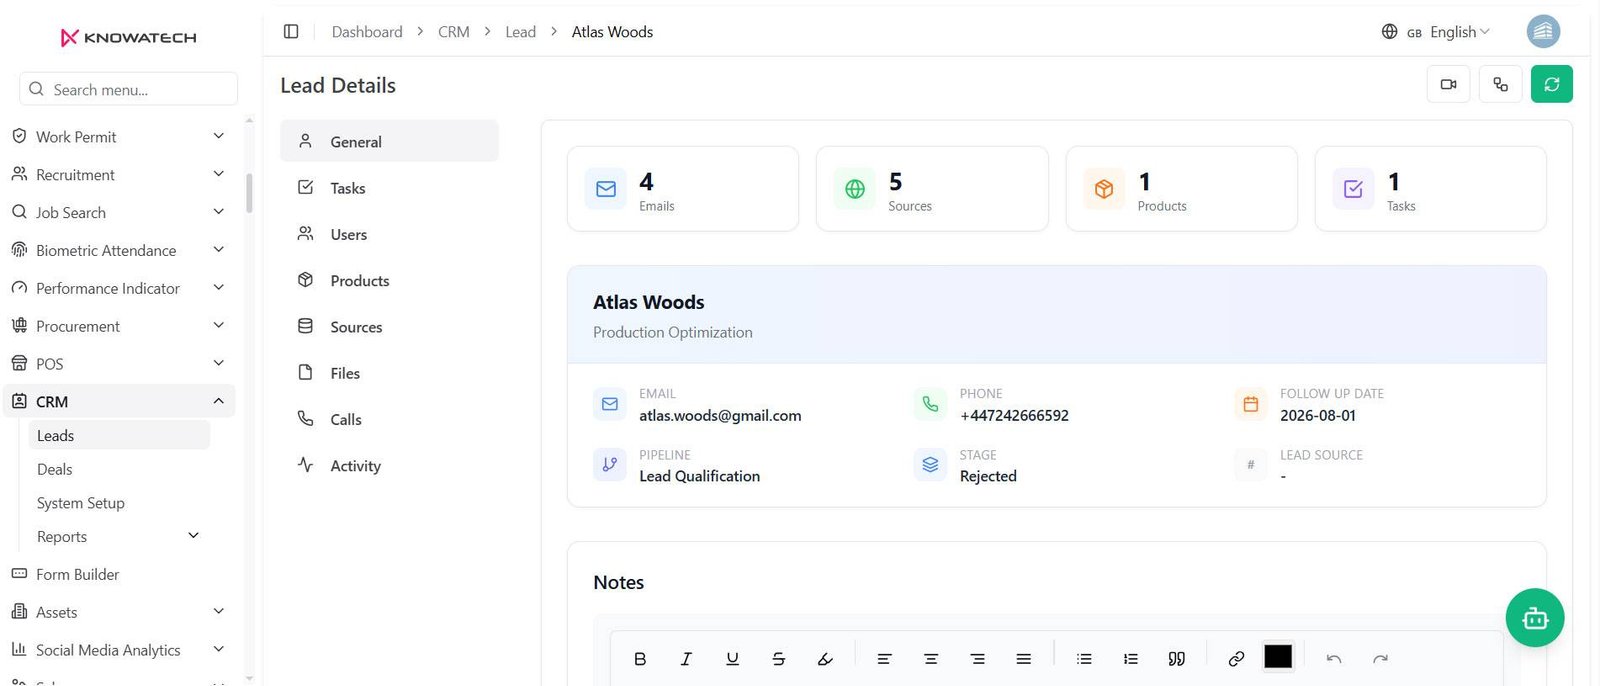Insert a link in Notes

pyautogui.click(x=1236, y=659)
